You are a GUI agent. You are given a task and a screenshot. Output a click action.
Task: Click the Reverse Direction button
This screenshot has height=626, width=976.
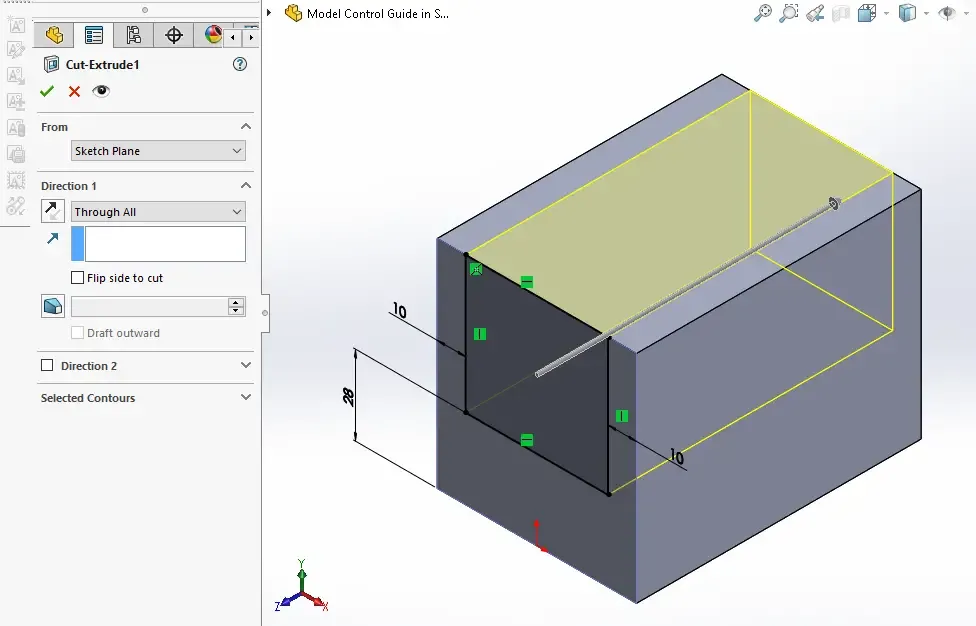[53, 211]
